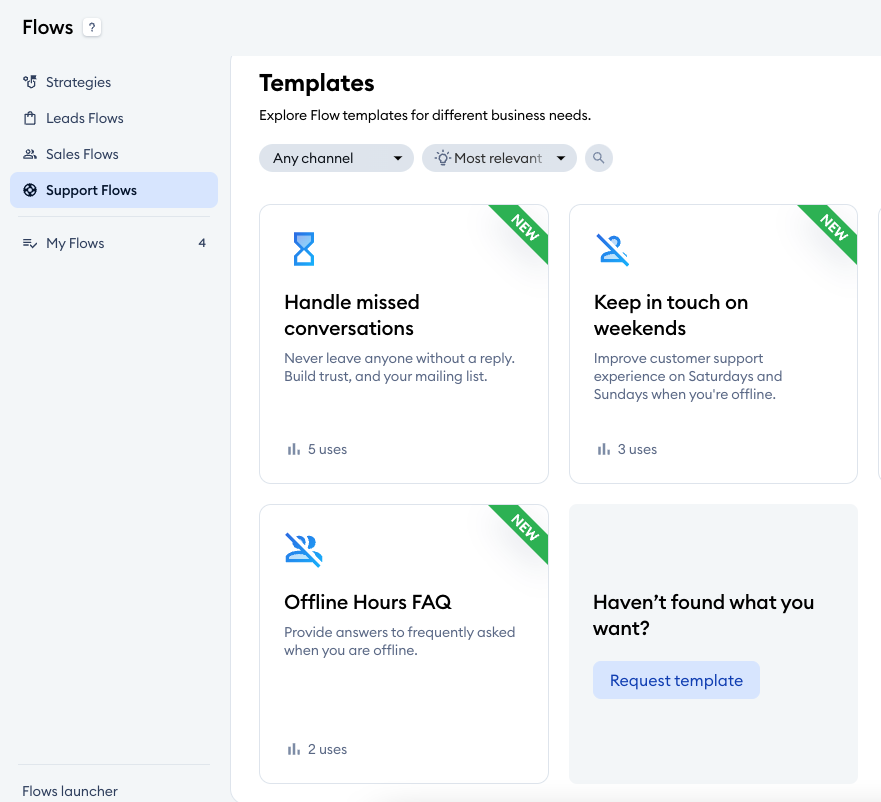Open the Flows launcher link
This screenshot has height=802, width=881.
click(x=69, y=790)
